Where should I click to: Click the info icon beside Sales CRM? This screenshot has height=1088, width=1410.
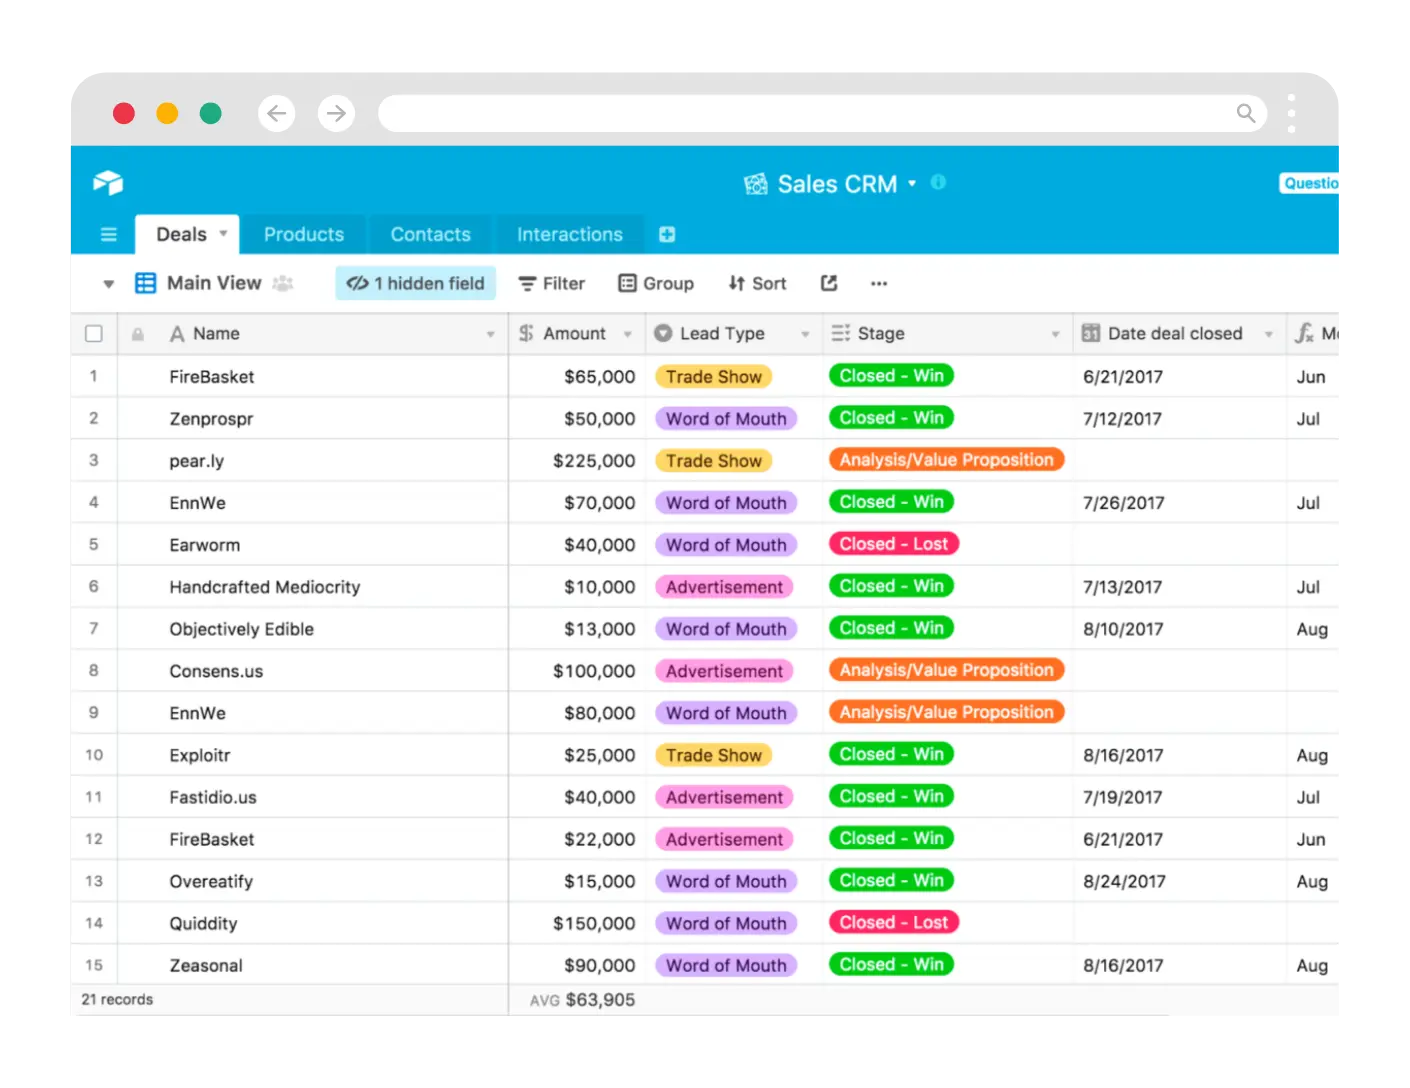coord(938,183)
